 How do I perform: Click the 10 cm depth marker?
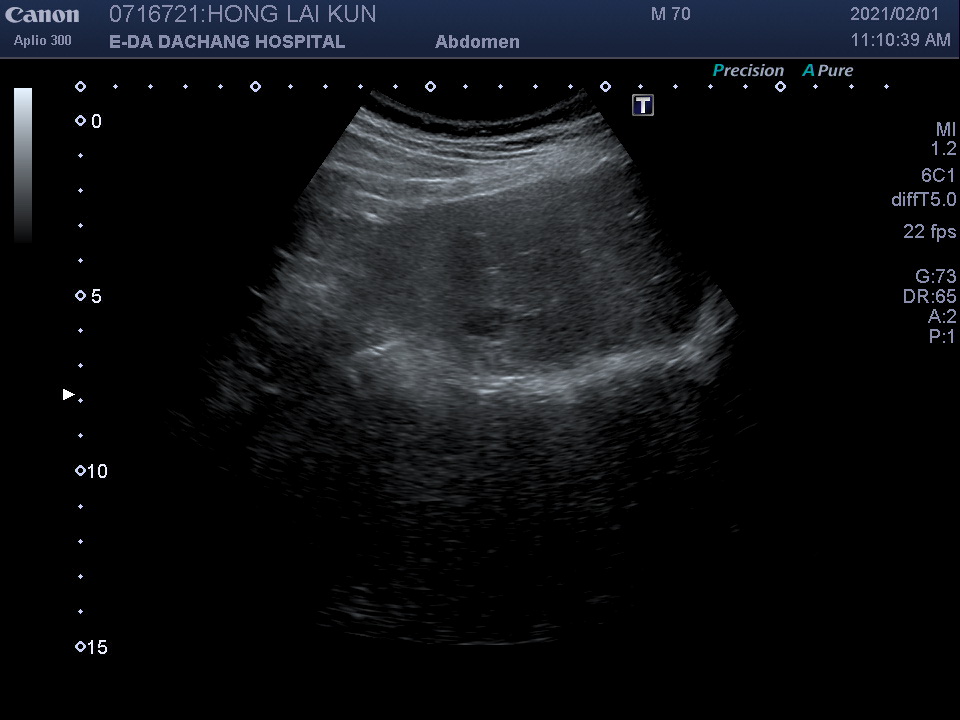(x=96, y=472)
